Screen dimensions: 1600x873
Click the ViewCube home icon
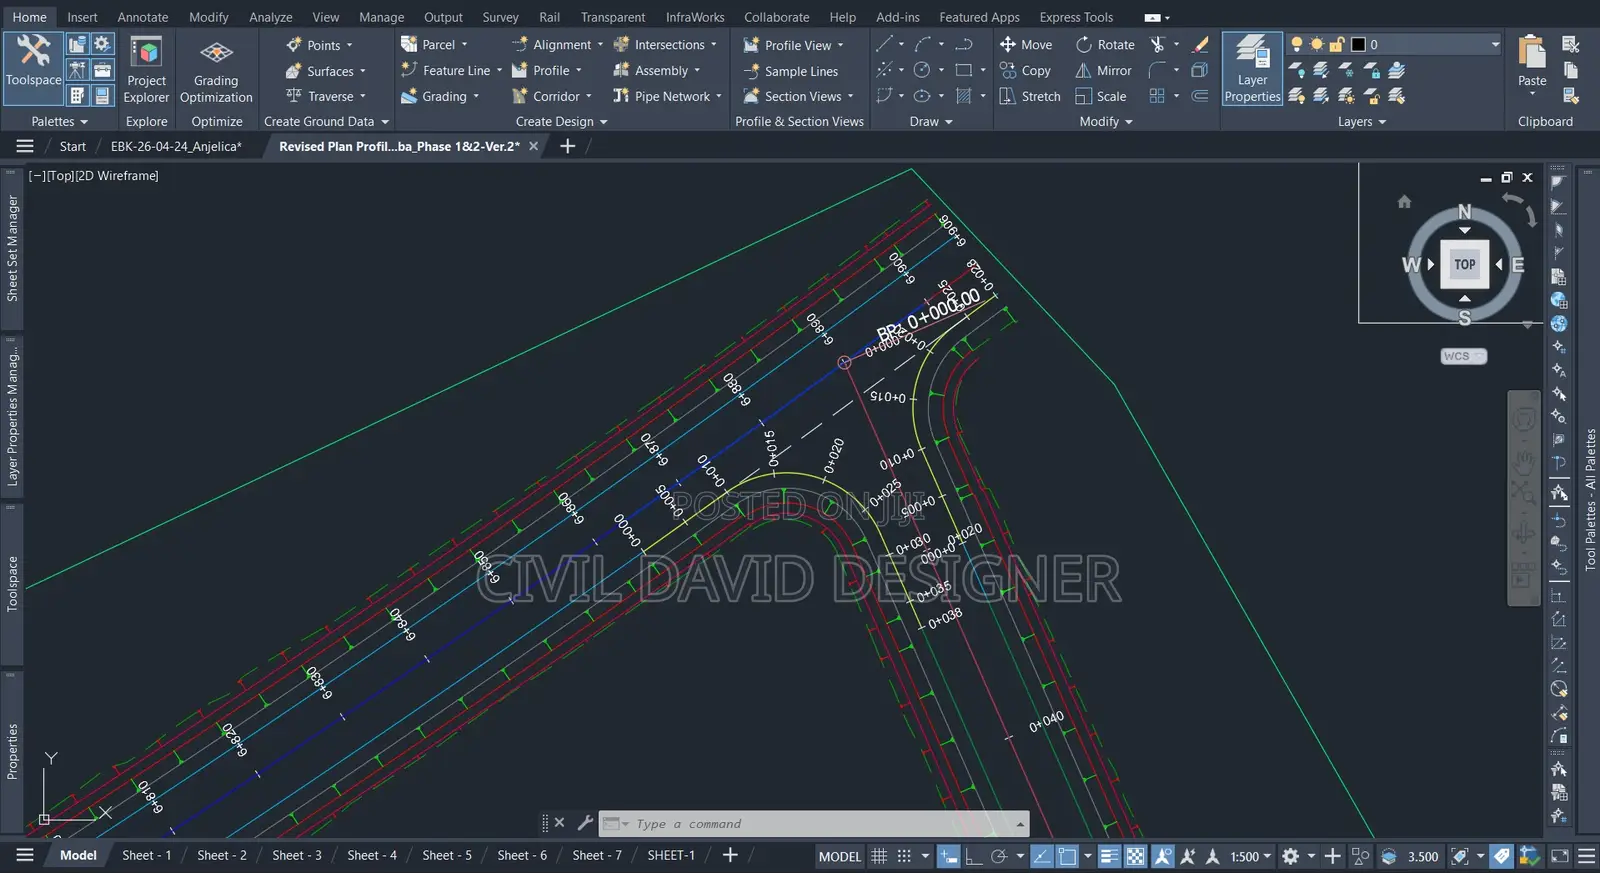point(1404,202)
